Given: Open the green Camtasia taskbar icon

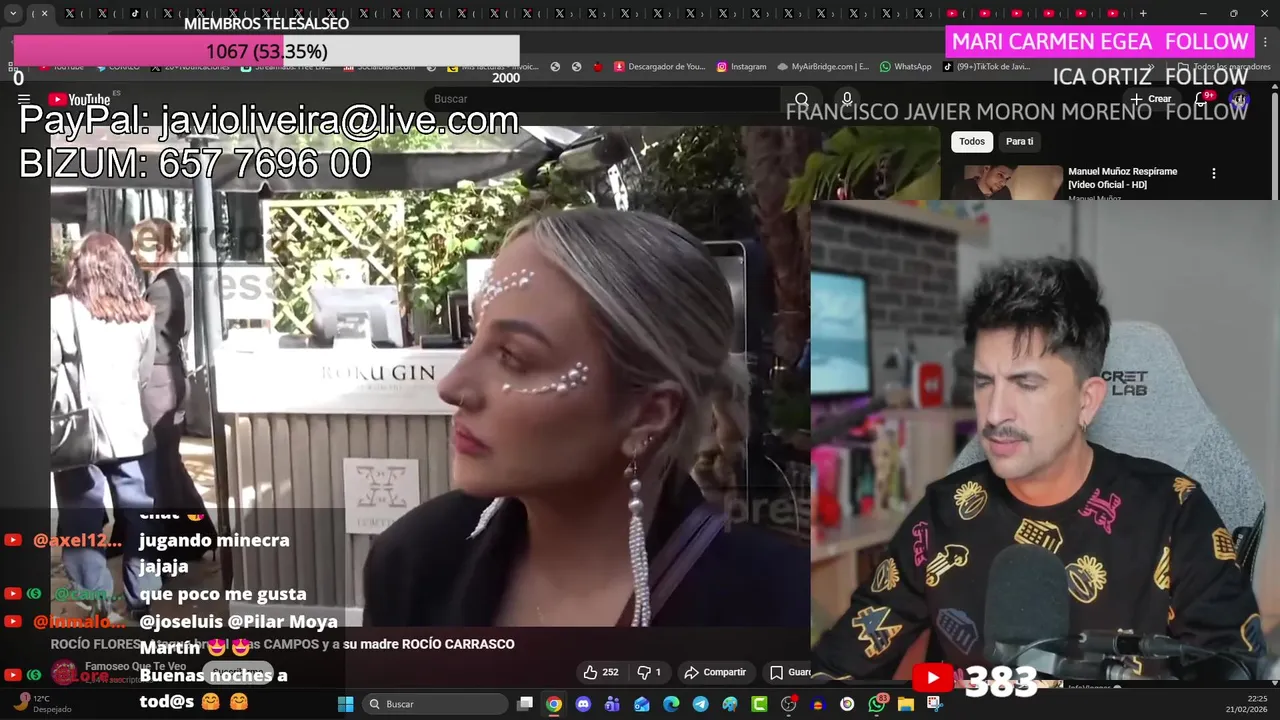Looking at the screenshot, I should coord(759,704).
